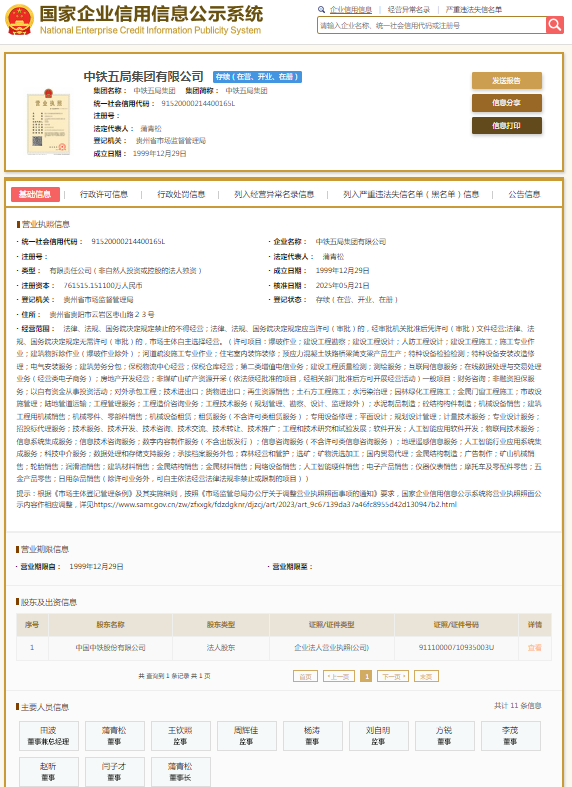Switch to the 行政处罚信息 tab
The height and width of the screenshot is (787, 572).
(181, 194)
